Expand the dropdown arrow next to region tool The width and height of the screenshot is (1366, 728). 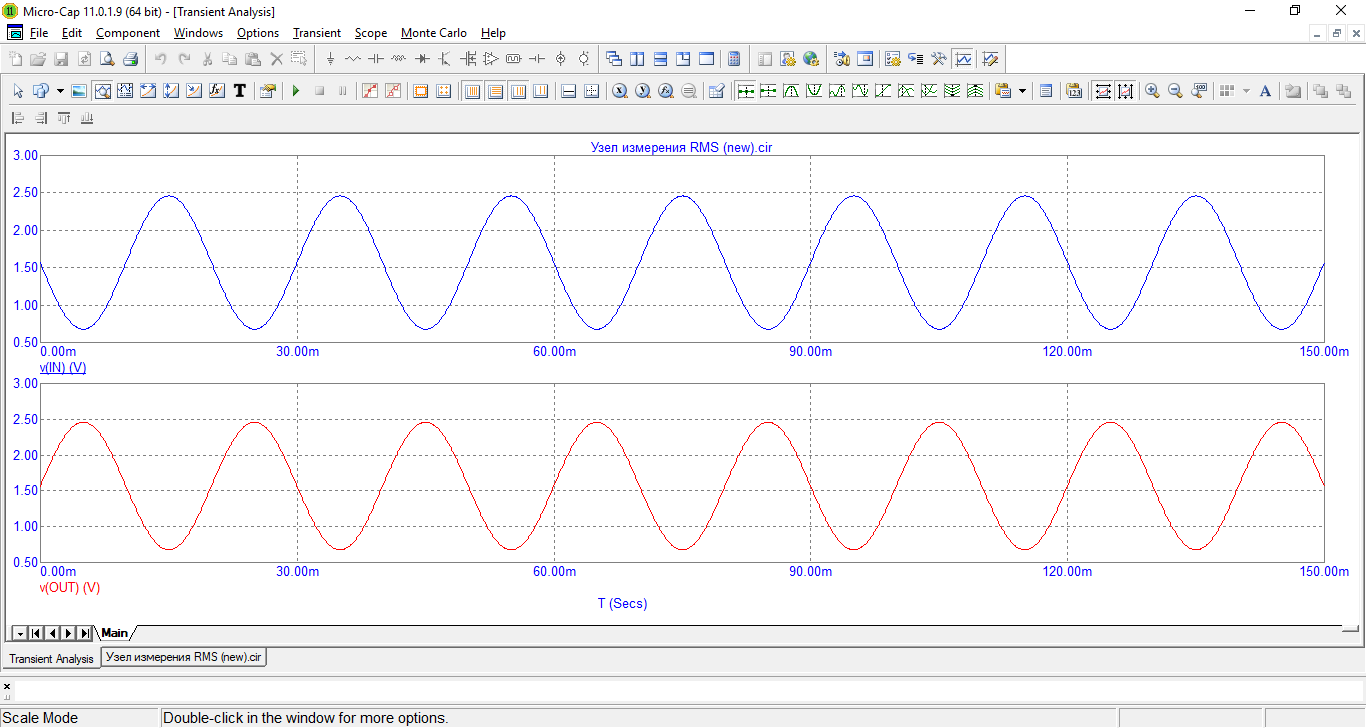pos(60,91)
